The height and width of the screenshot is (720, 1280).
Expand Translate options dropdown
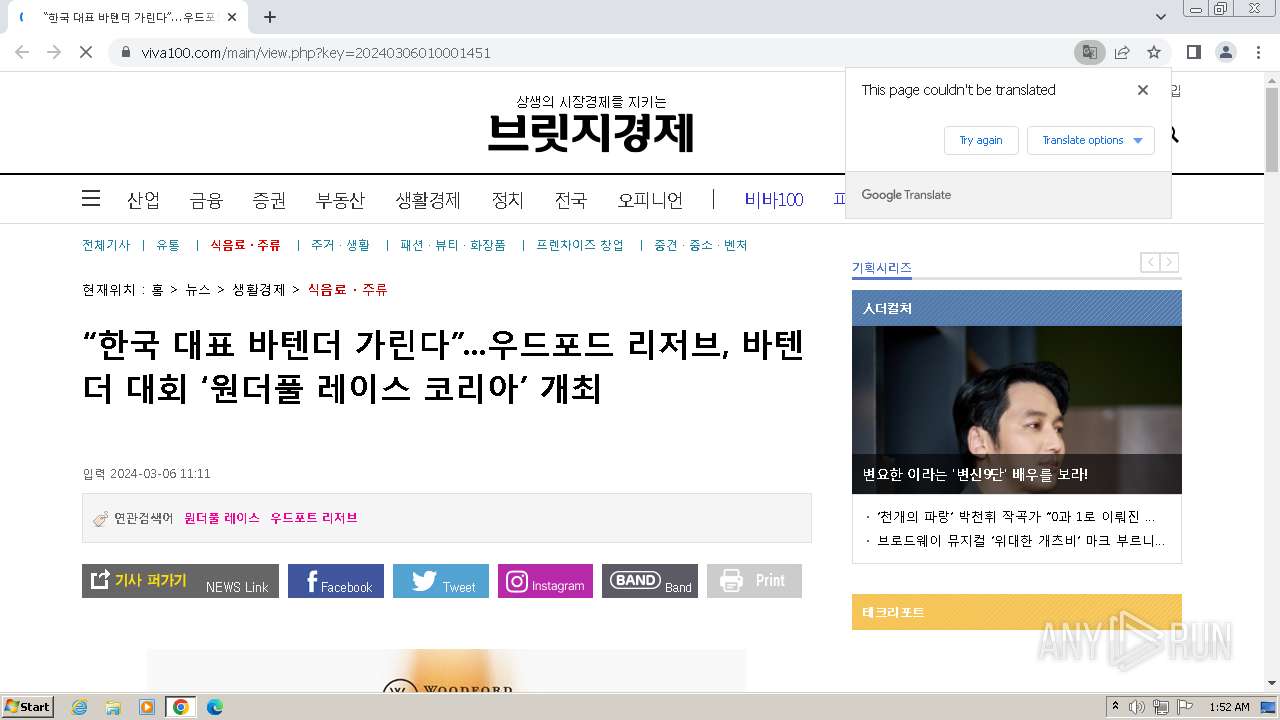click(x=1091, y=140)
